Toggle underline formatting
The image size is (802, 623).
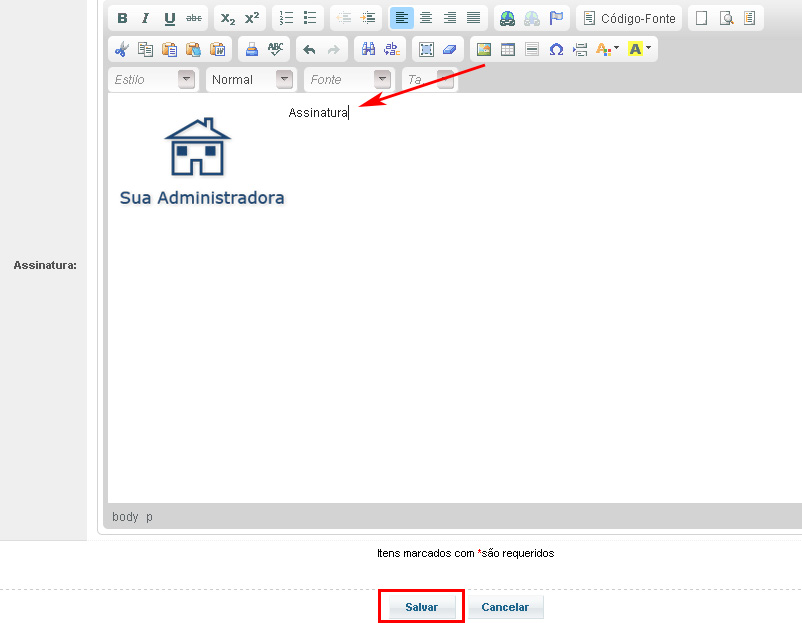point(170,18)
